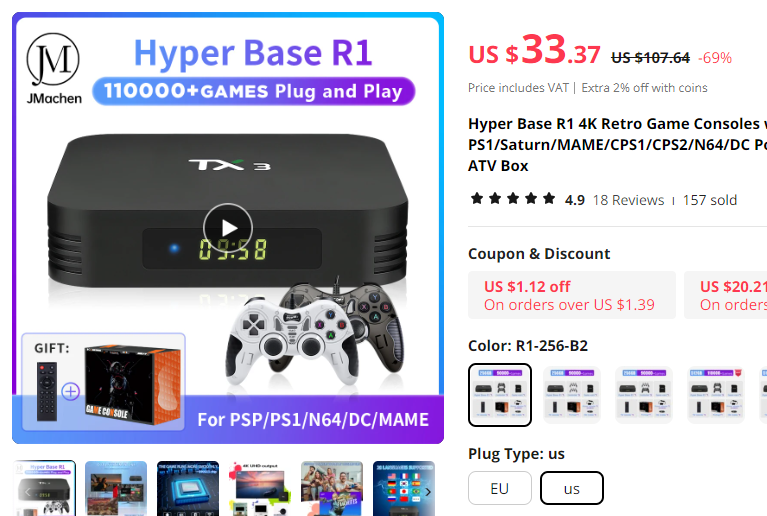The height and width of the screenshot is (516, 767).
Task: Open the game running chip thumbnail
Action: [188, 488]
